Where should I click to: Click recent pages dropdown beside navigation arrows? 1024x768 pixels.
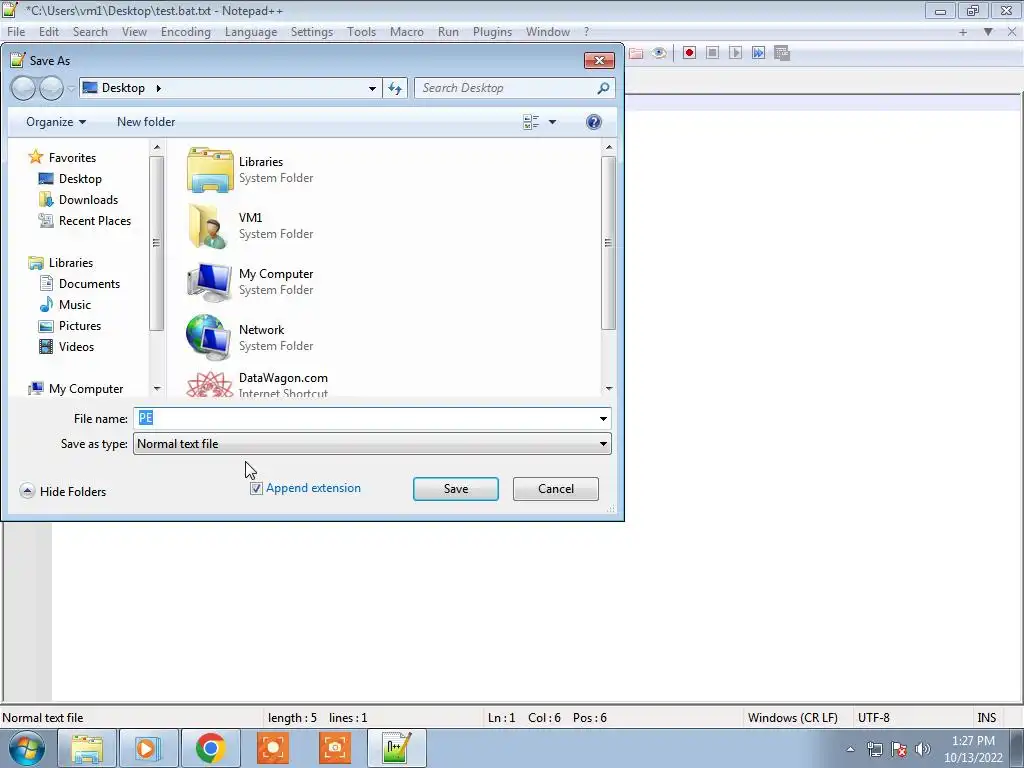[71, 89]
